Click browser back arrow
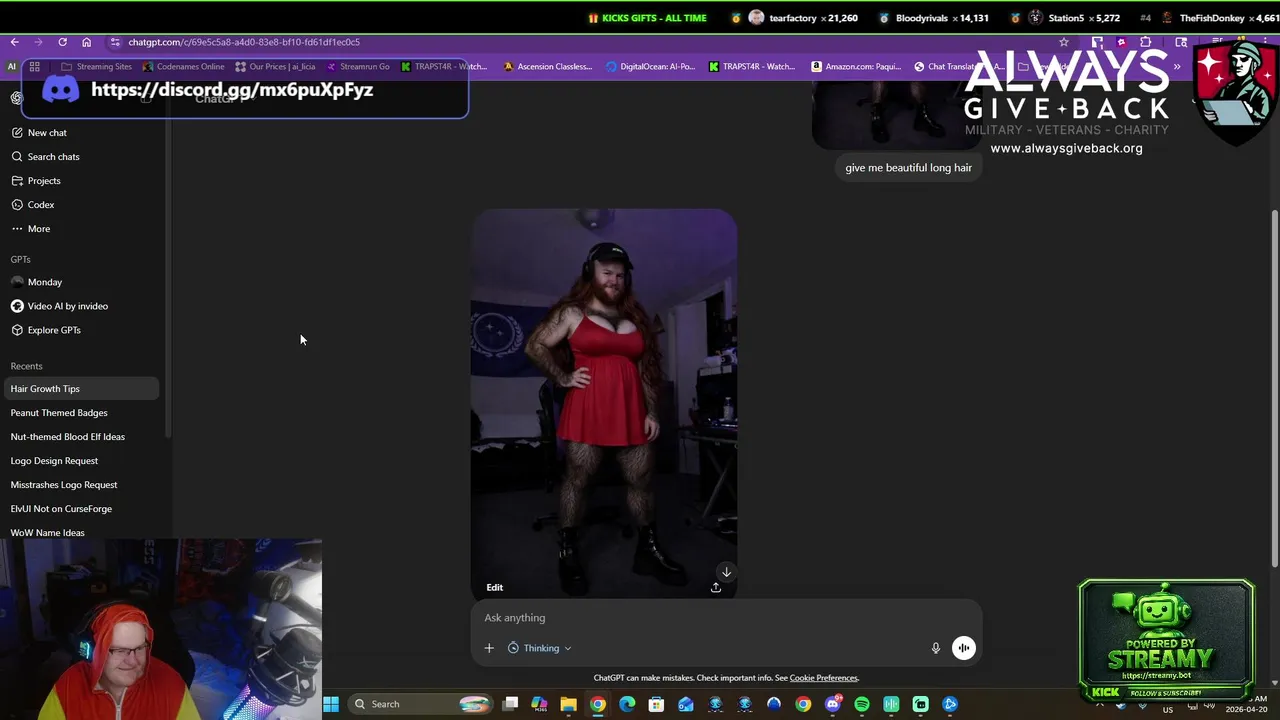 [14, 42]
